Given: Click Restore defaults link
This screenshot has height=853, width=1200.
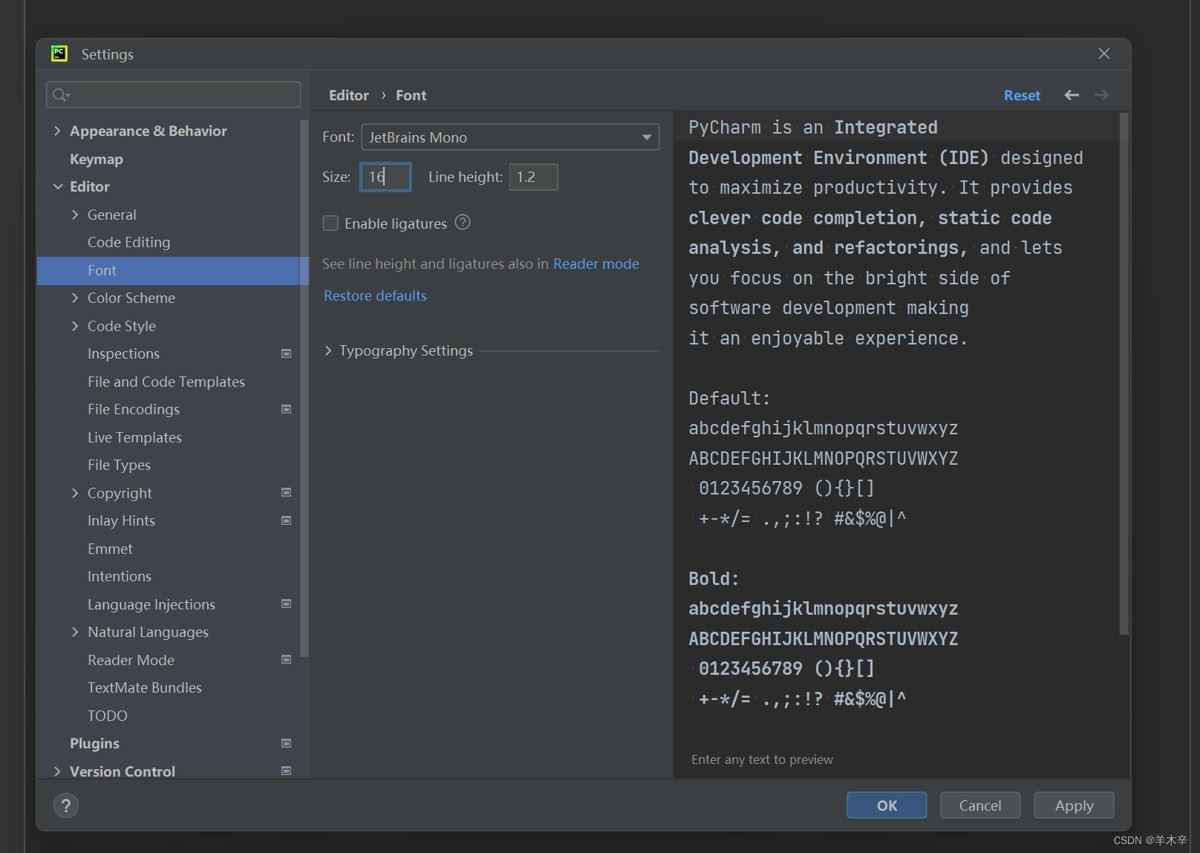Looking at the screenshot, I should pyautogui.click(x=375, y=296).
